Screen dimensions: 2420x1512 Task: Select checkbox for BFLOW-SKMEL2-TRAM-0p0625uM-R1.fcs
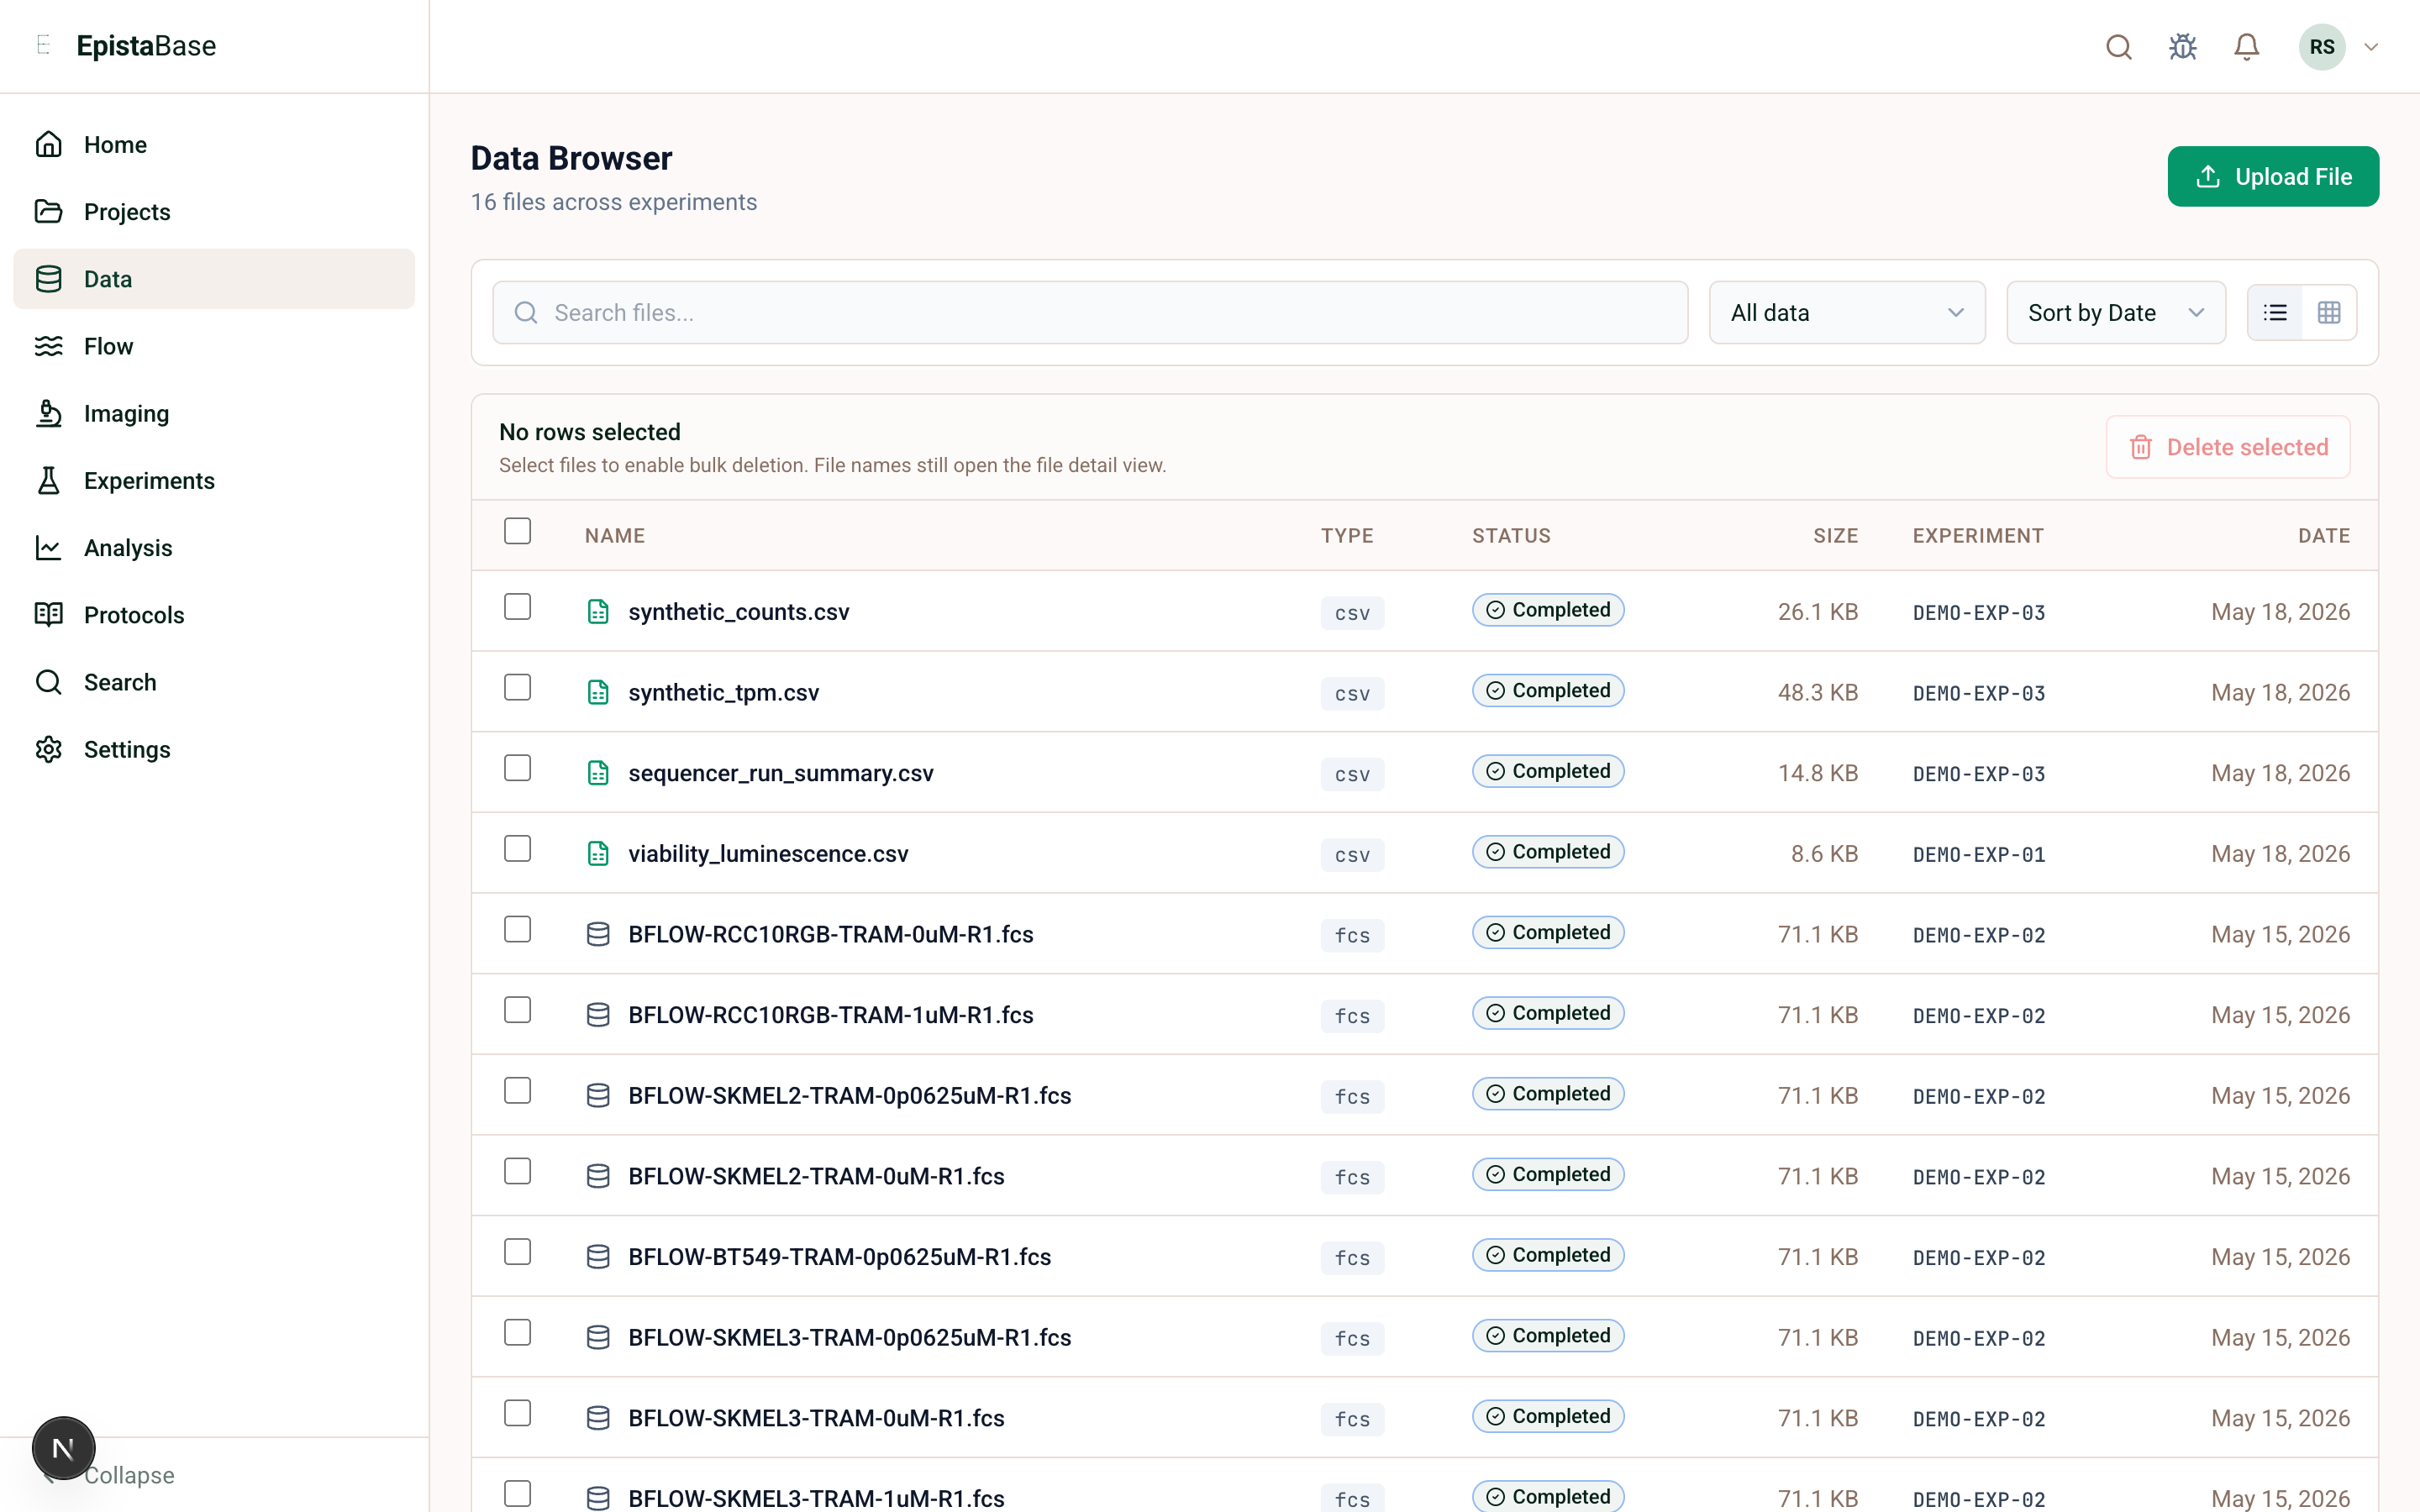pos(517,1091)
